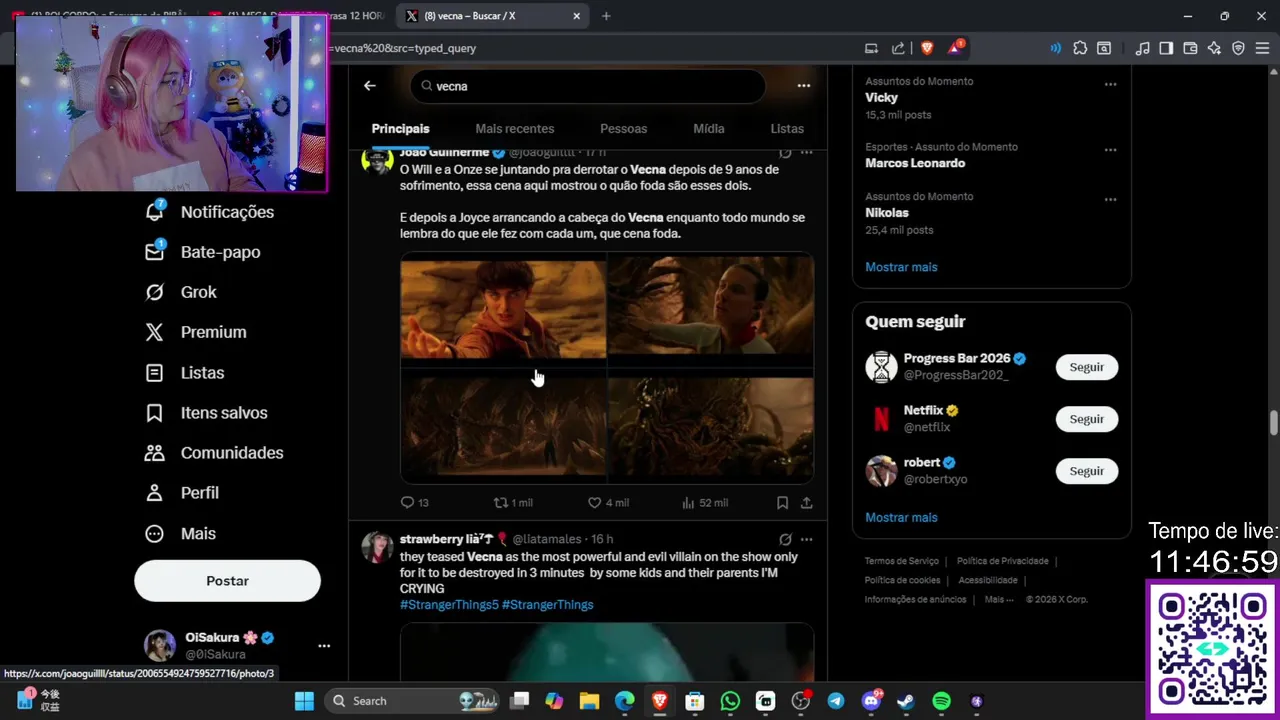1280x720 pixels.
Task: Open more options on strawberry lia's post
Action: (806, 539)
